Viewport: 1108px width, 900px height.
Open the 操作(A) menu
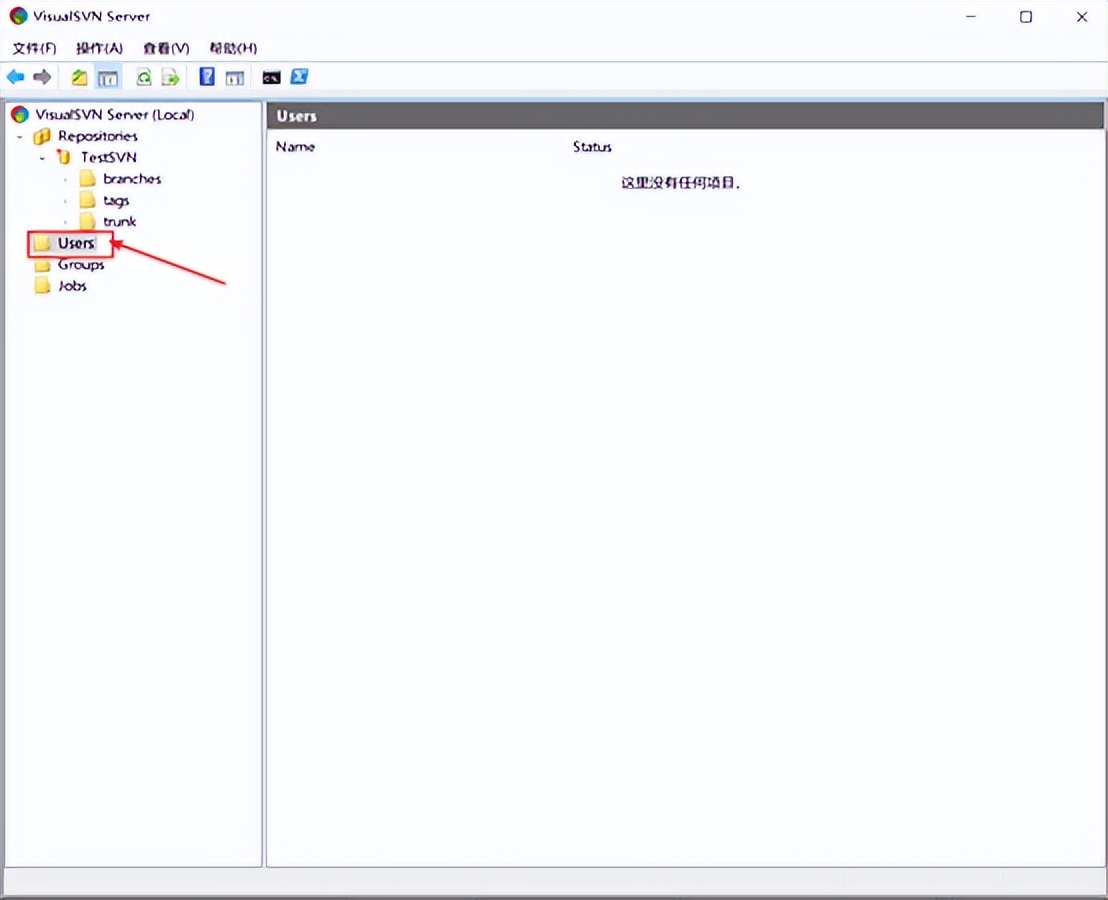tap(99, 48)
